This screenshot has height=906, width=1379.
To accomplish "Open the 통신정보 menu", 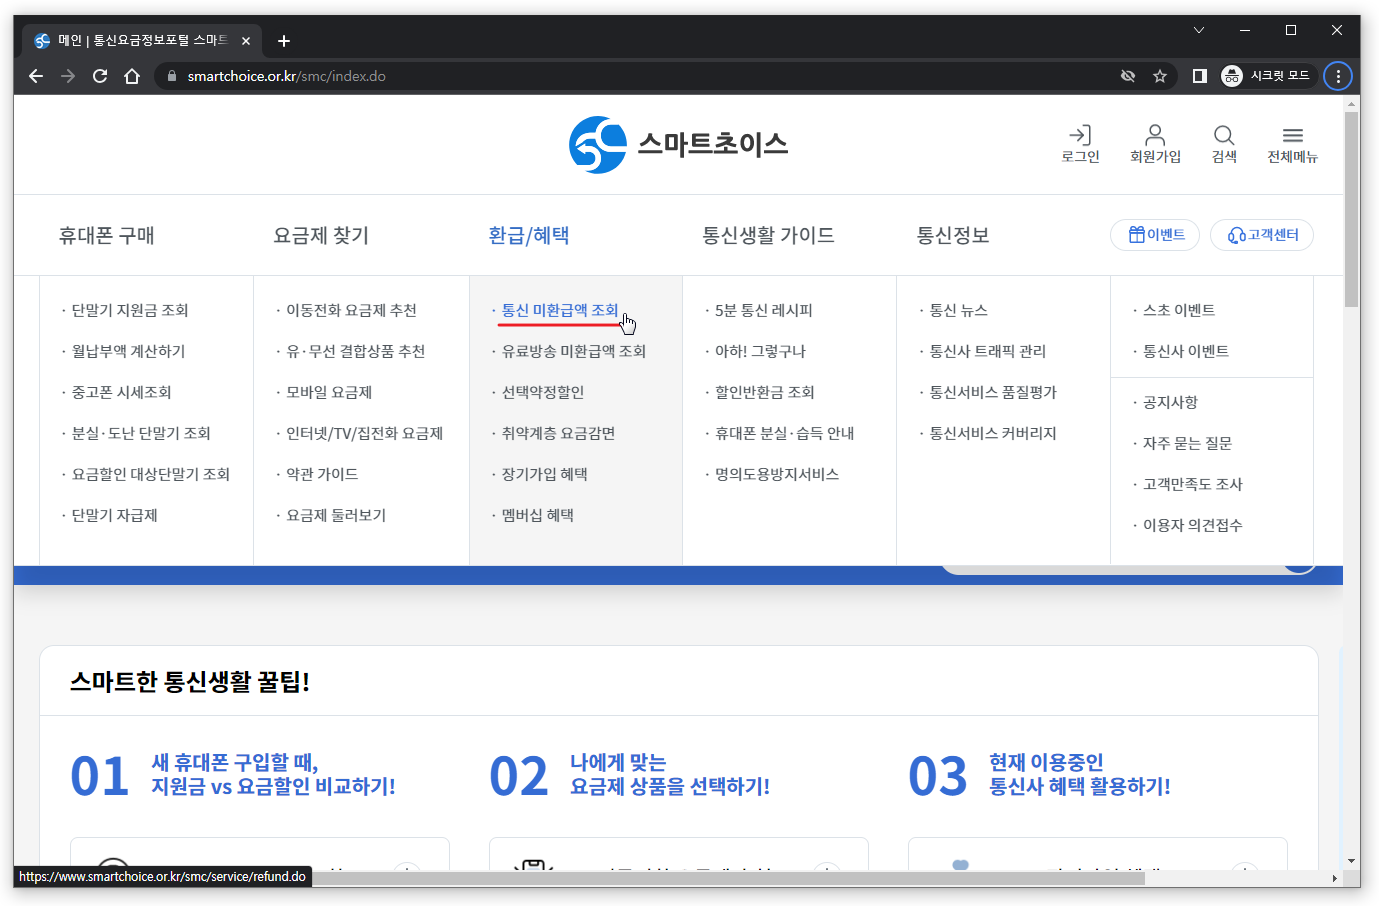I will pos(953,235).
